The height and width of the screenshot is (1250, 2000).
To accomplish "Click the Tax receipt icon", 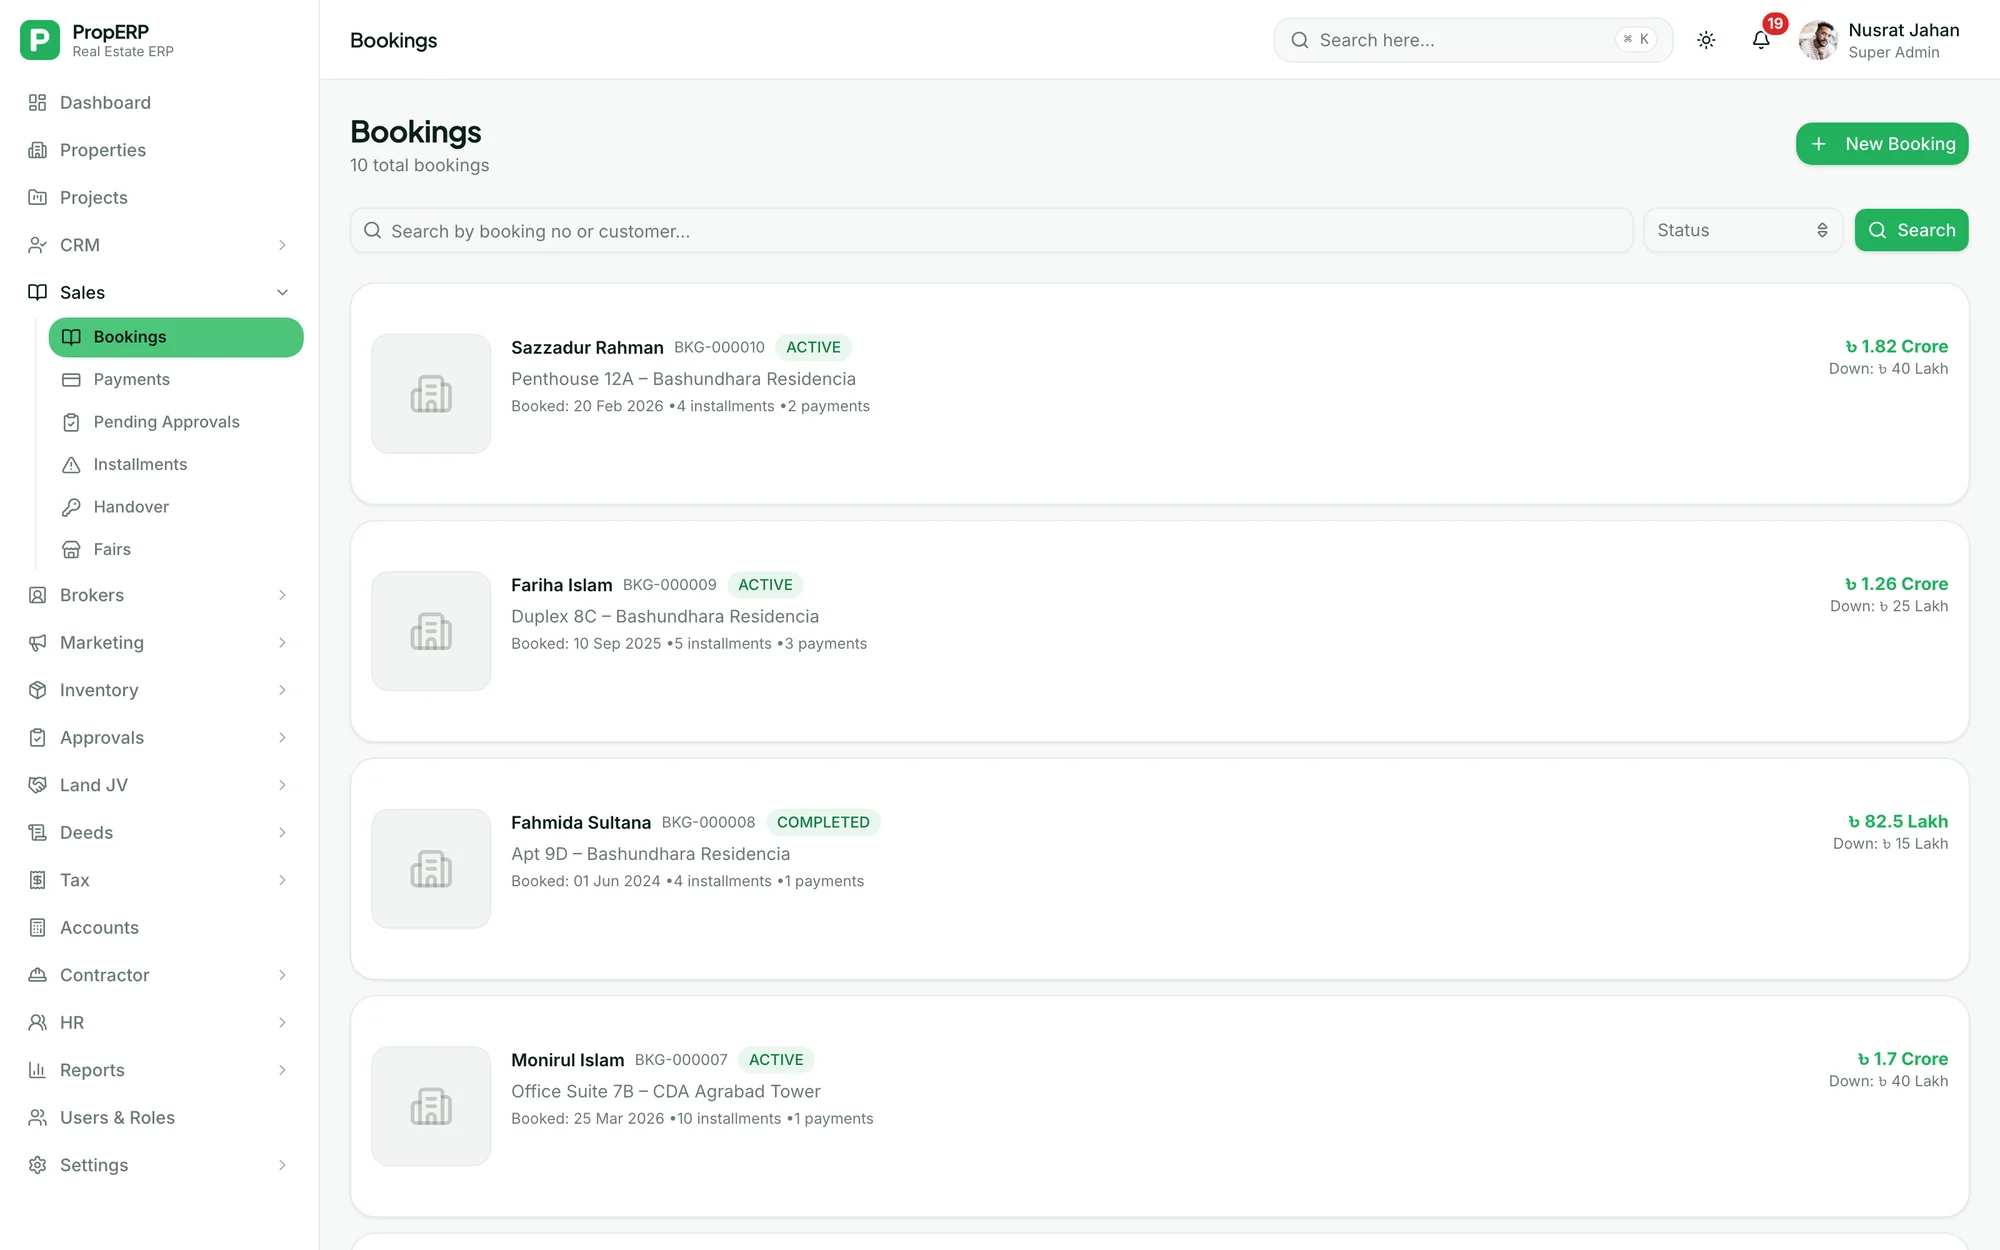I will tap(38, 880).
